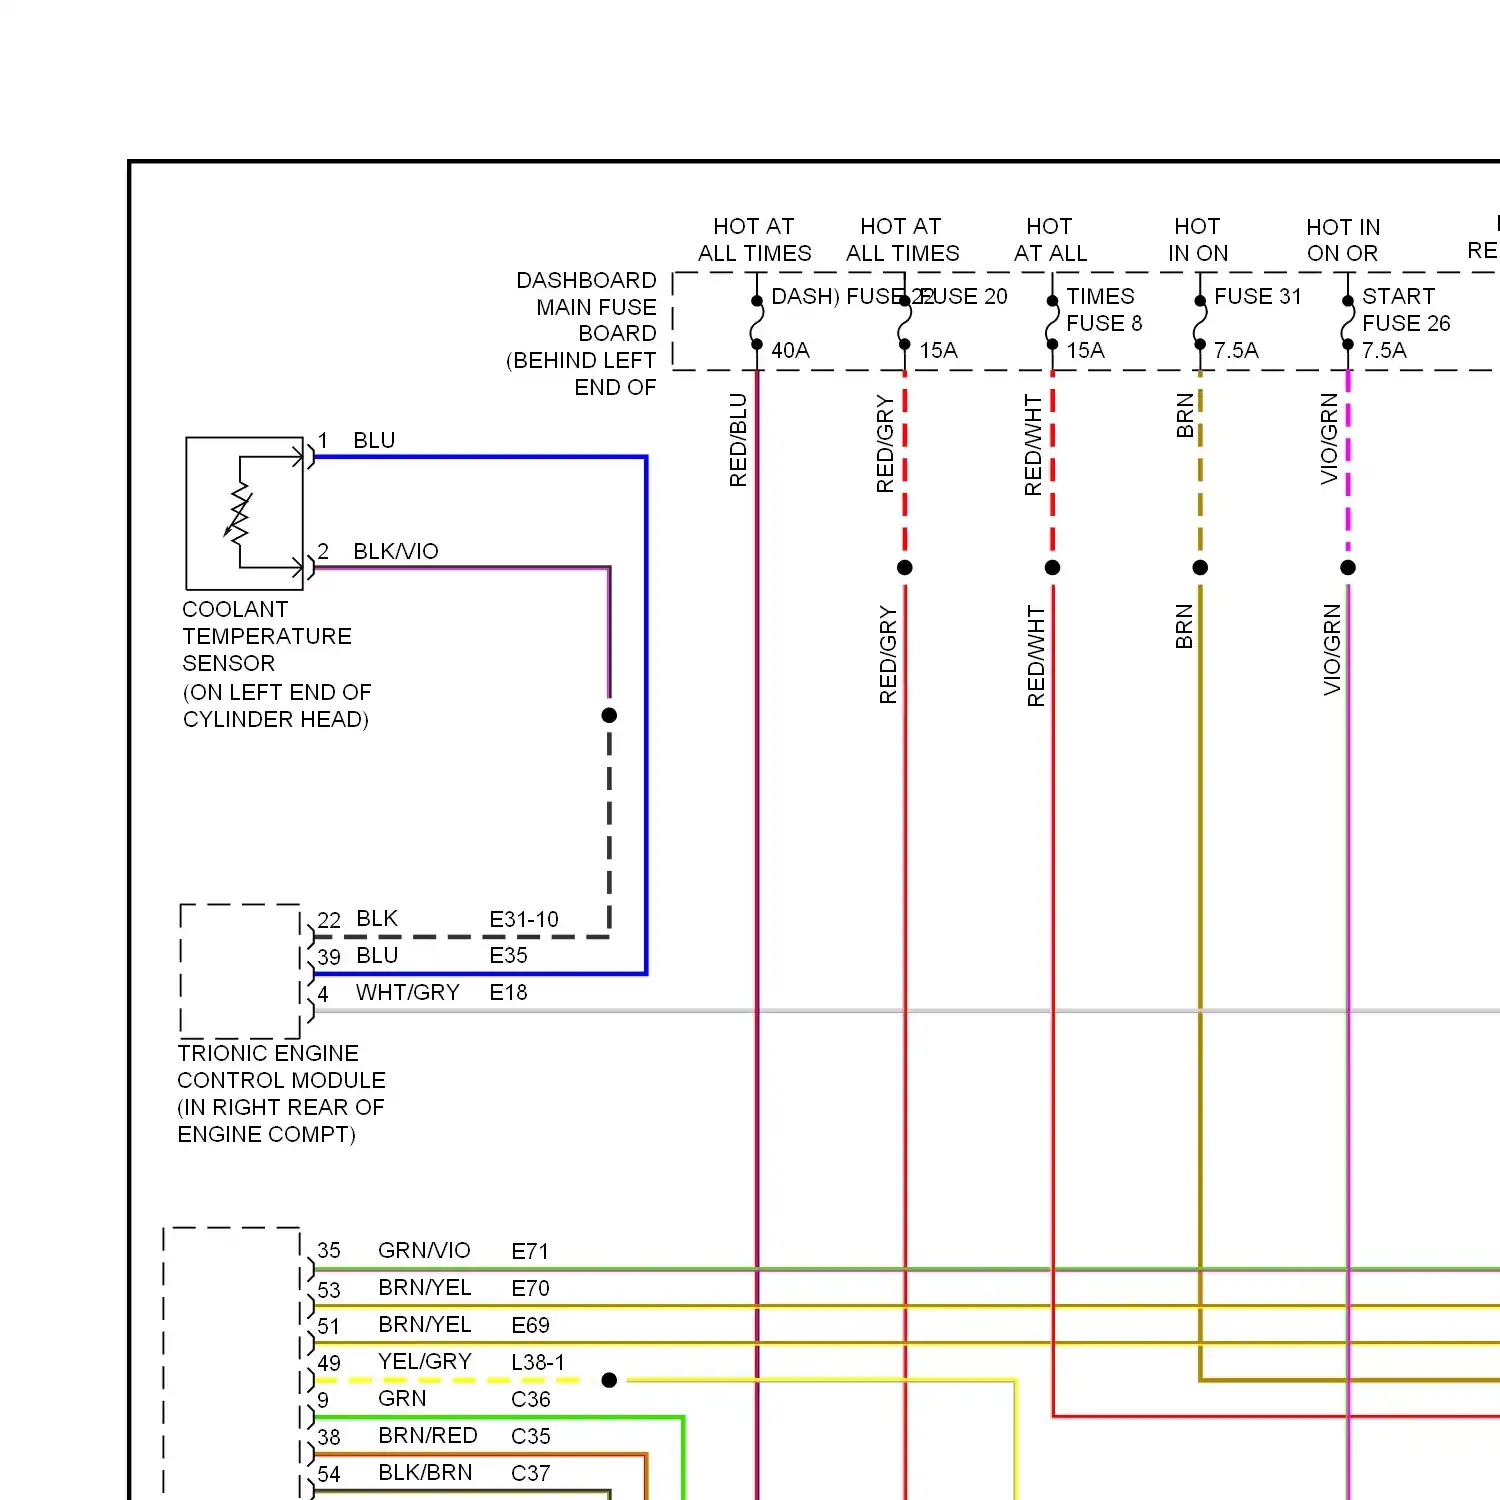This screenshot has height=1500, width=1500.
Task: Click connector reference 'E35'
Action: [x=508, y=955]
